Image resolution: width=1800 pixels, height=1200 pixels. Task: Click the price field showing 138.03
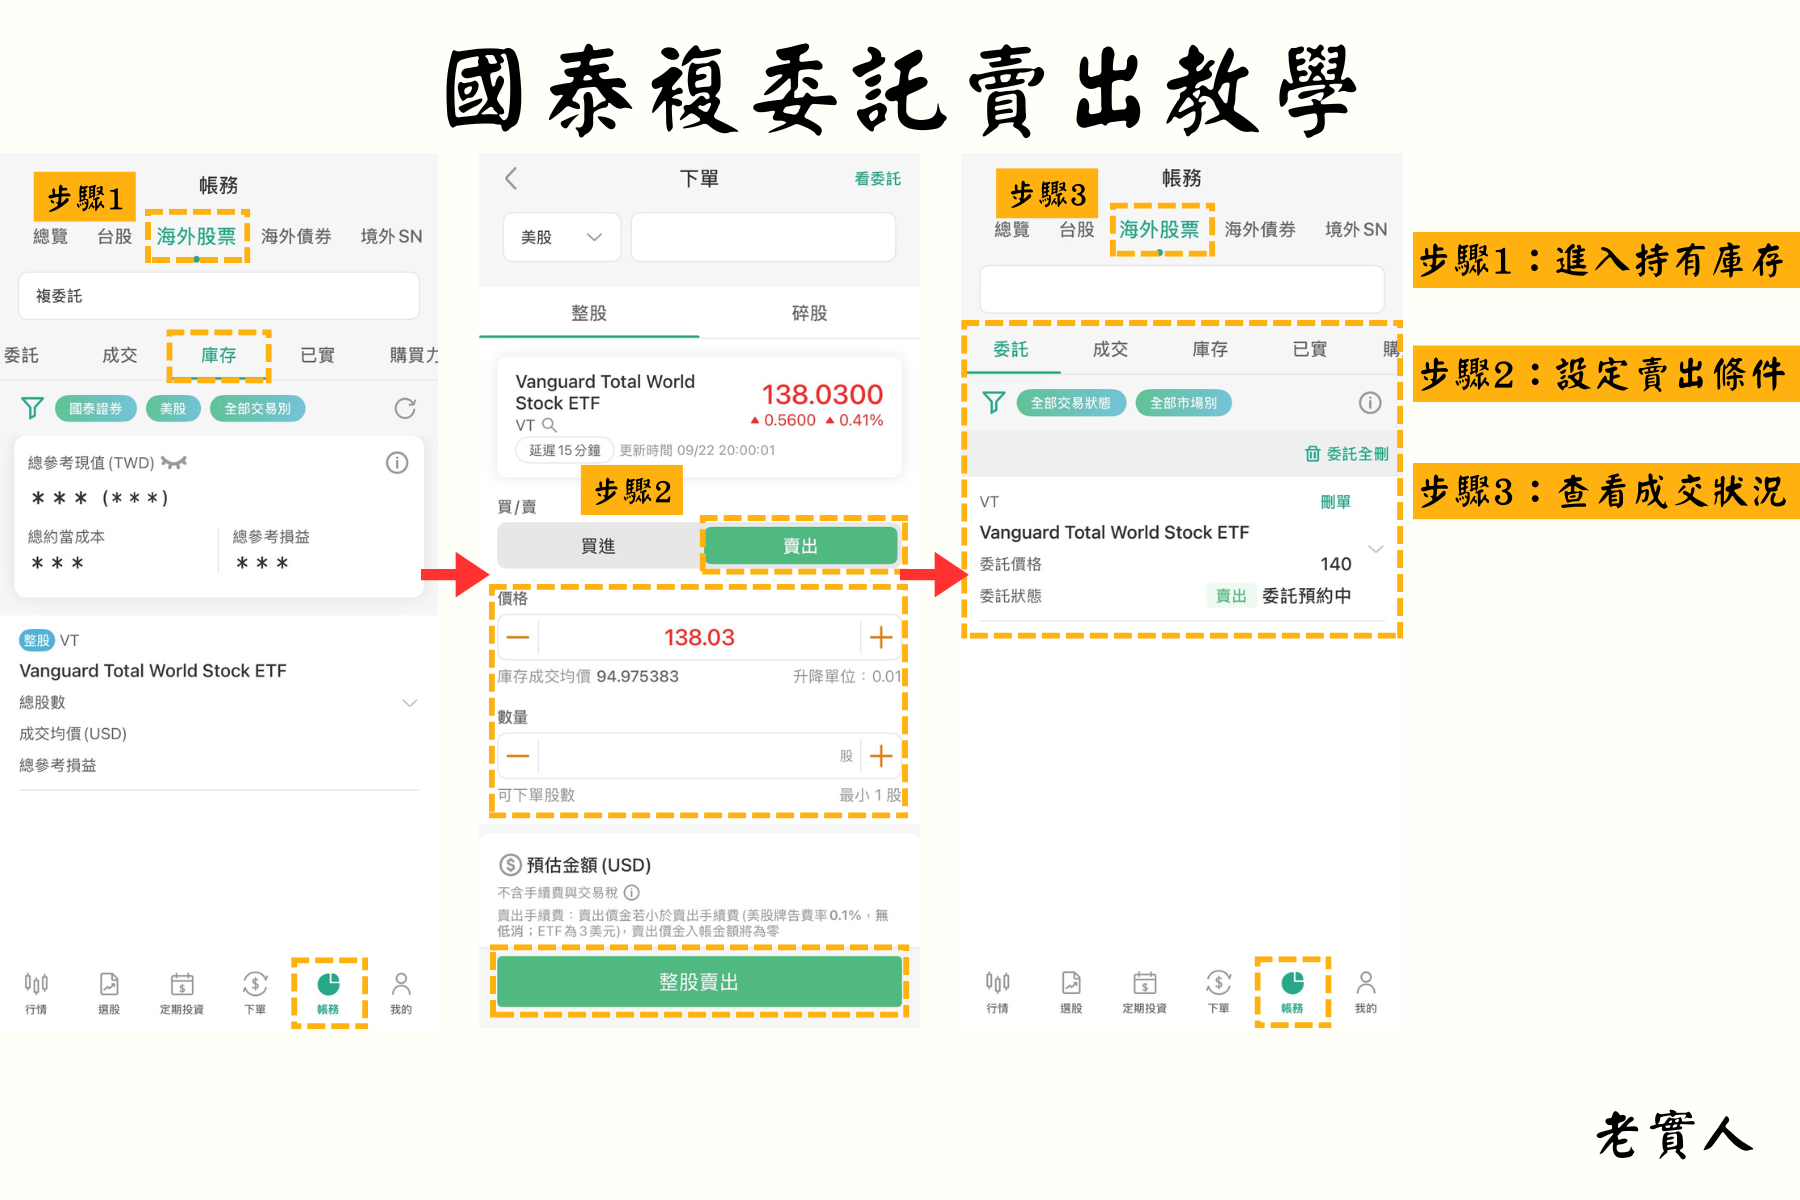[x=699, y=637]
